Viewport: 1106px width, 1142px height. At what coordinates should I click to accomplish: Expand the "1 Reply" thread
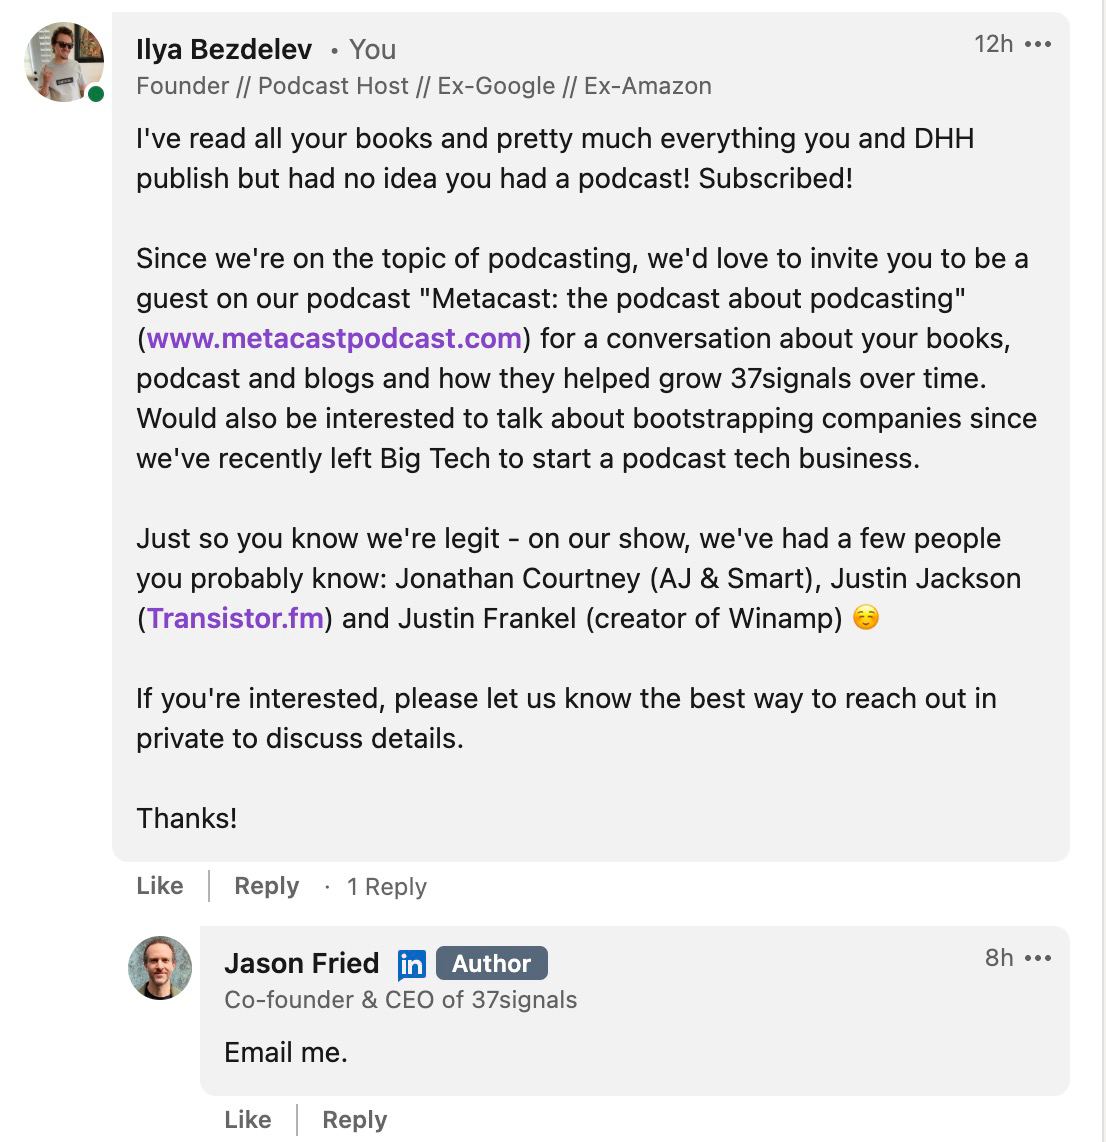tap(386, 887)
